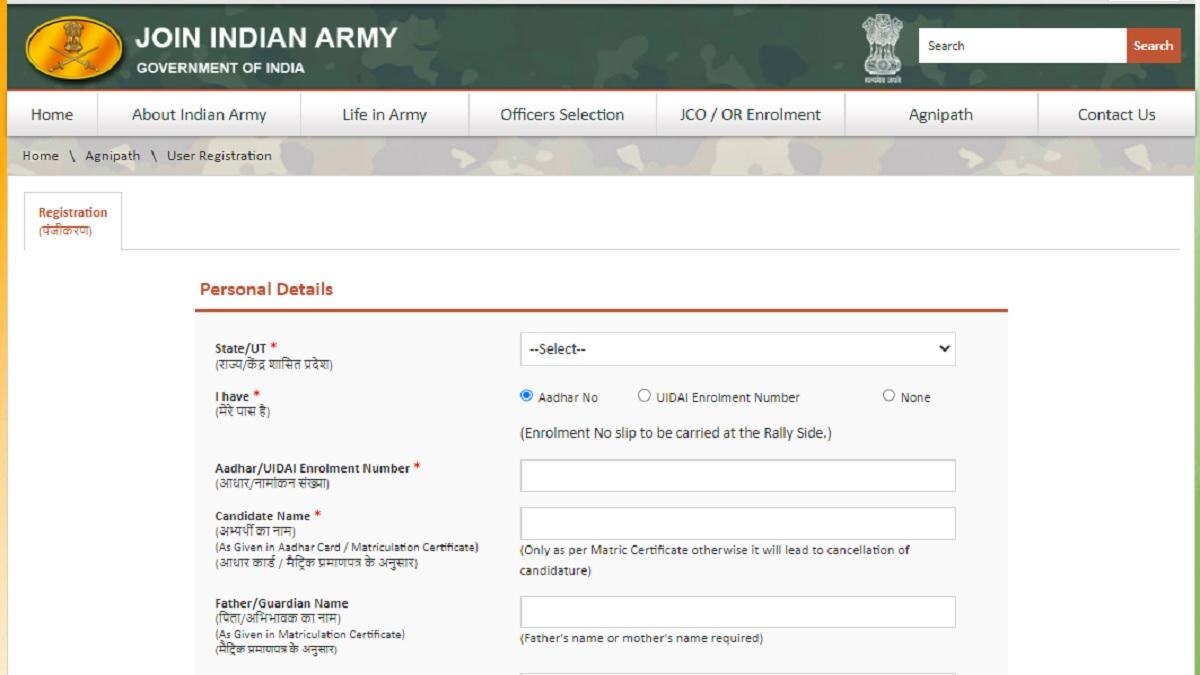Click the Candidate Name input field
The width and height of the screenshot is (1200, 675).
[x=737, y=522]
